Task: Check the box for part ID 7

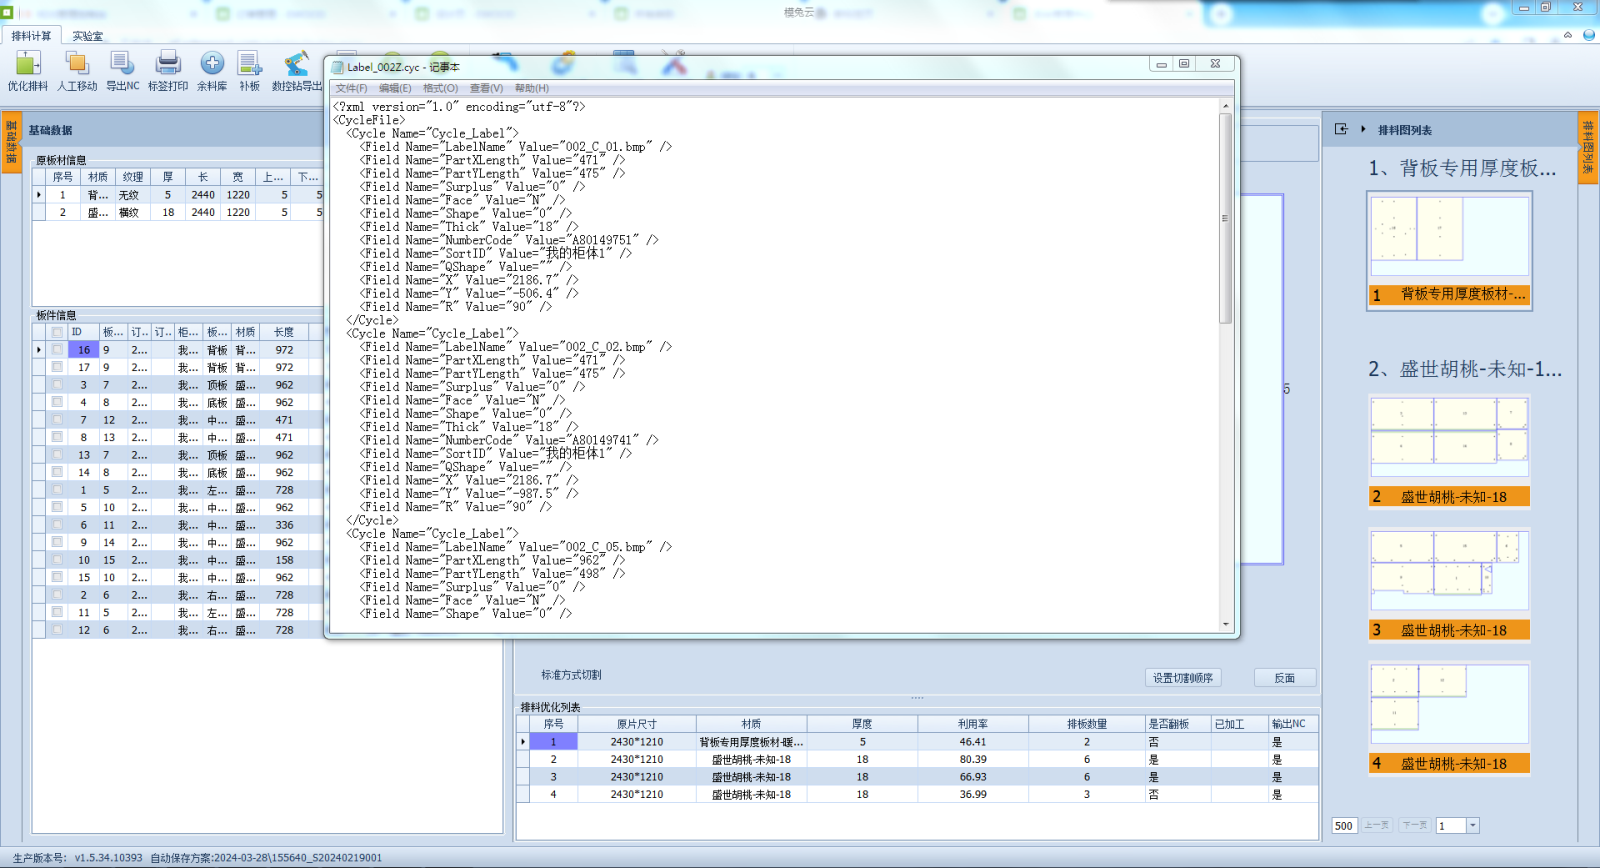Action: click(x=57, y=420)
